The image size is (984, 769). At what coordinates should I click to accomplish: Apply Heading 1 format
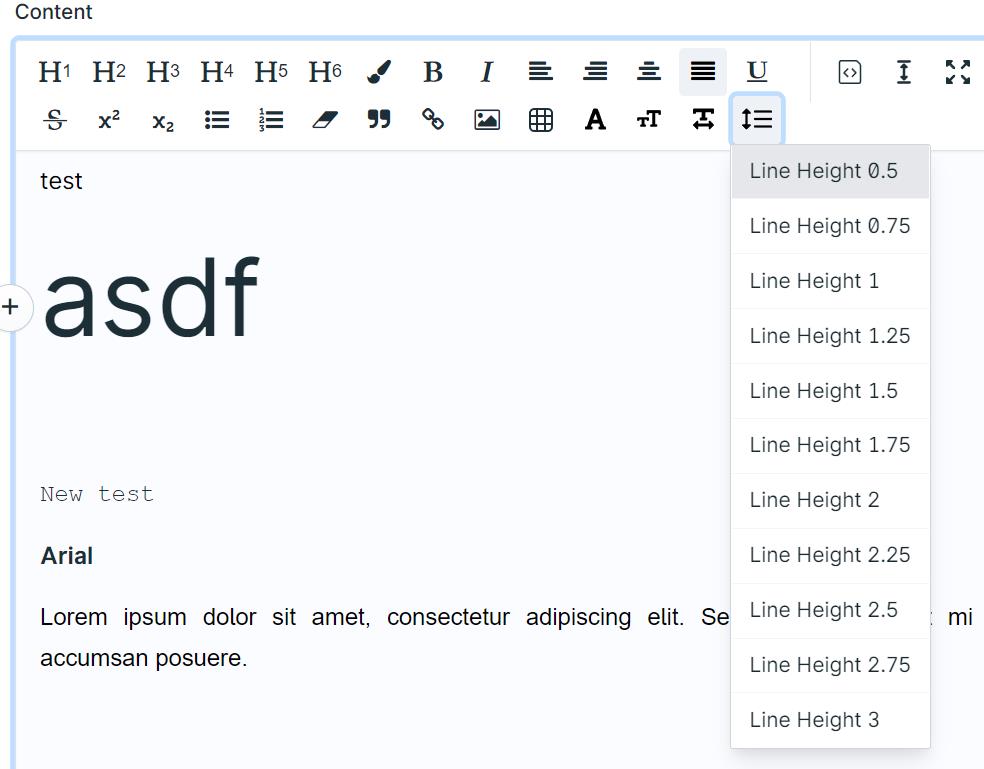pos(55,72)
